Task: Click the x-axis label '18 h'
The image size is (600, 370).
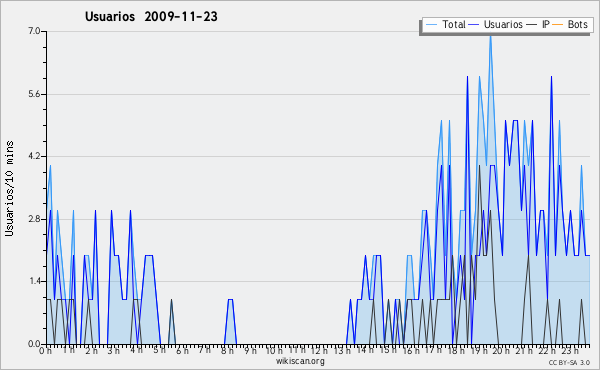Action: pyautogui.click(x=456, y=351)
